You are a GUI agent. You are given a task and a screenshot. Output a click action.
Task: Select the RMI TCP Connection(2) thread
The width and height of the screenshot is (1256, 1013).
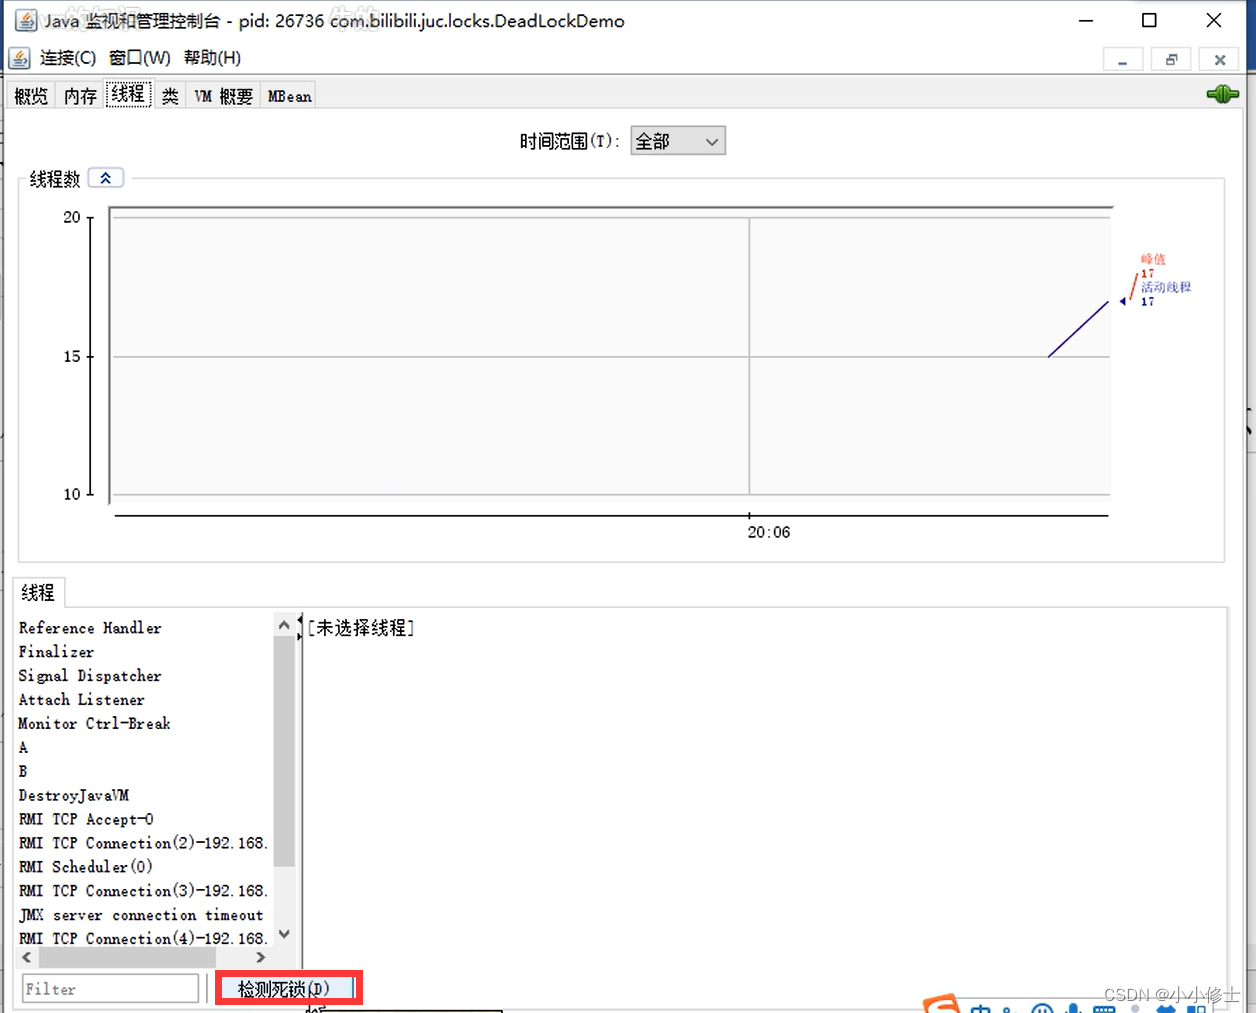click(x=145, y=843)
